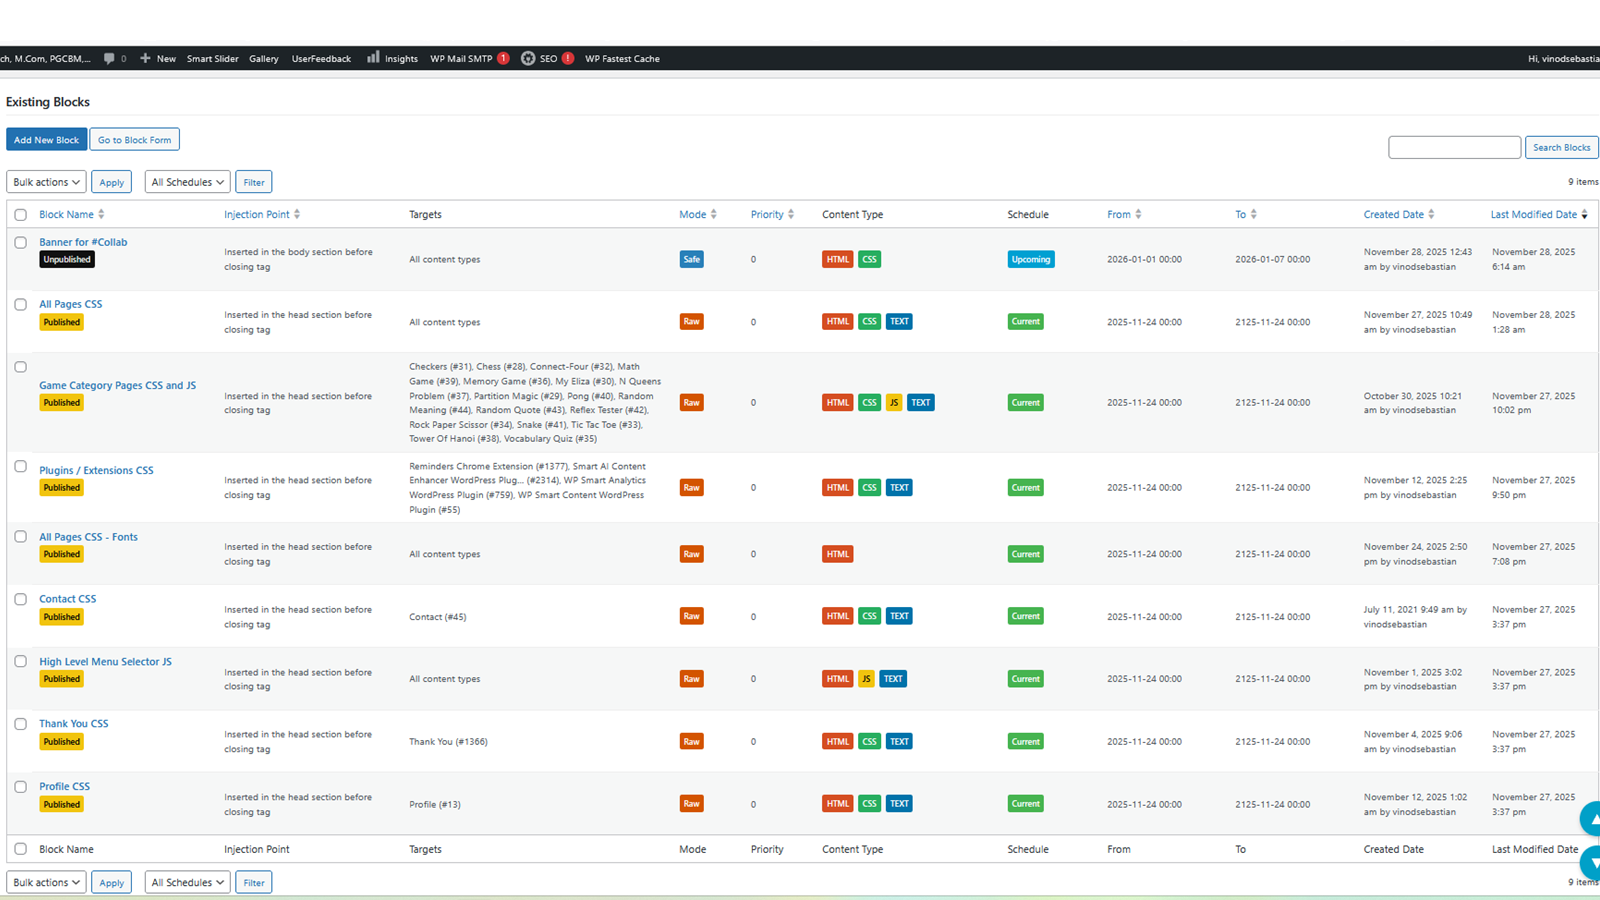Check the Banner for #Collab row checkbox

tap(20, 243)
